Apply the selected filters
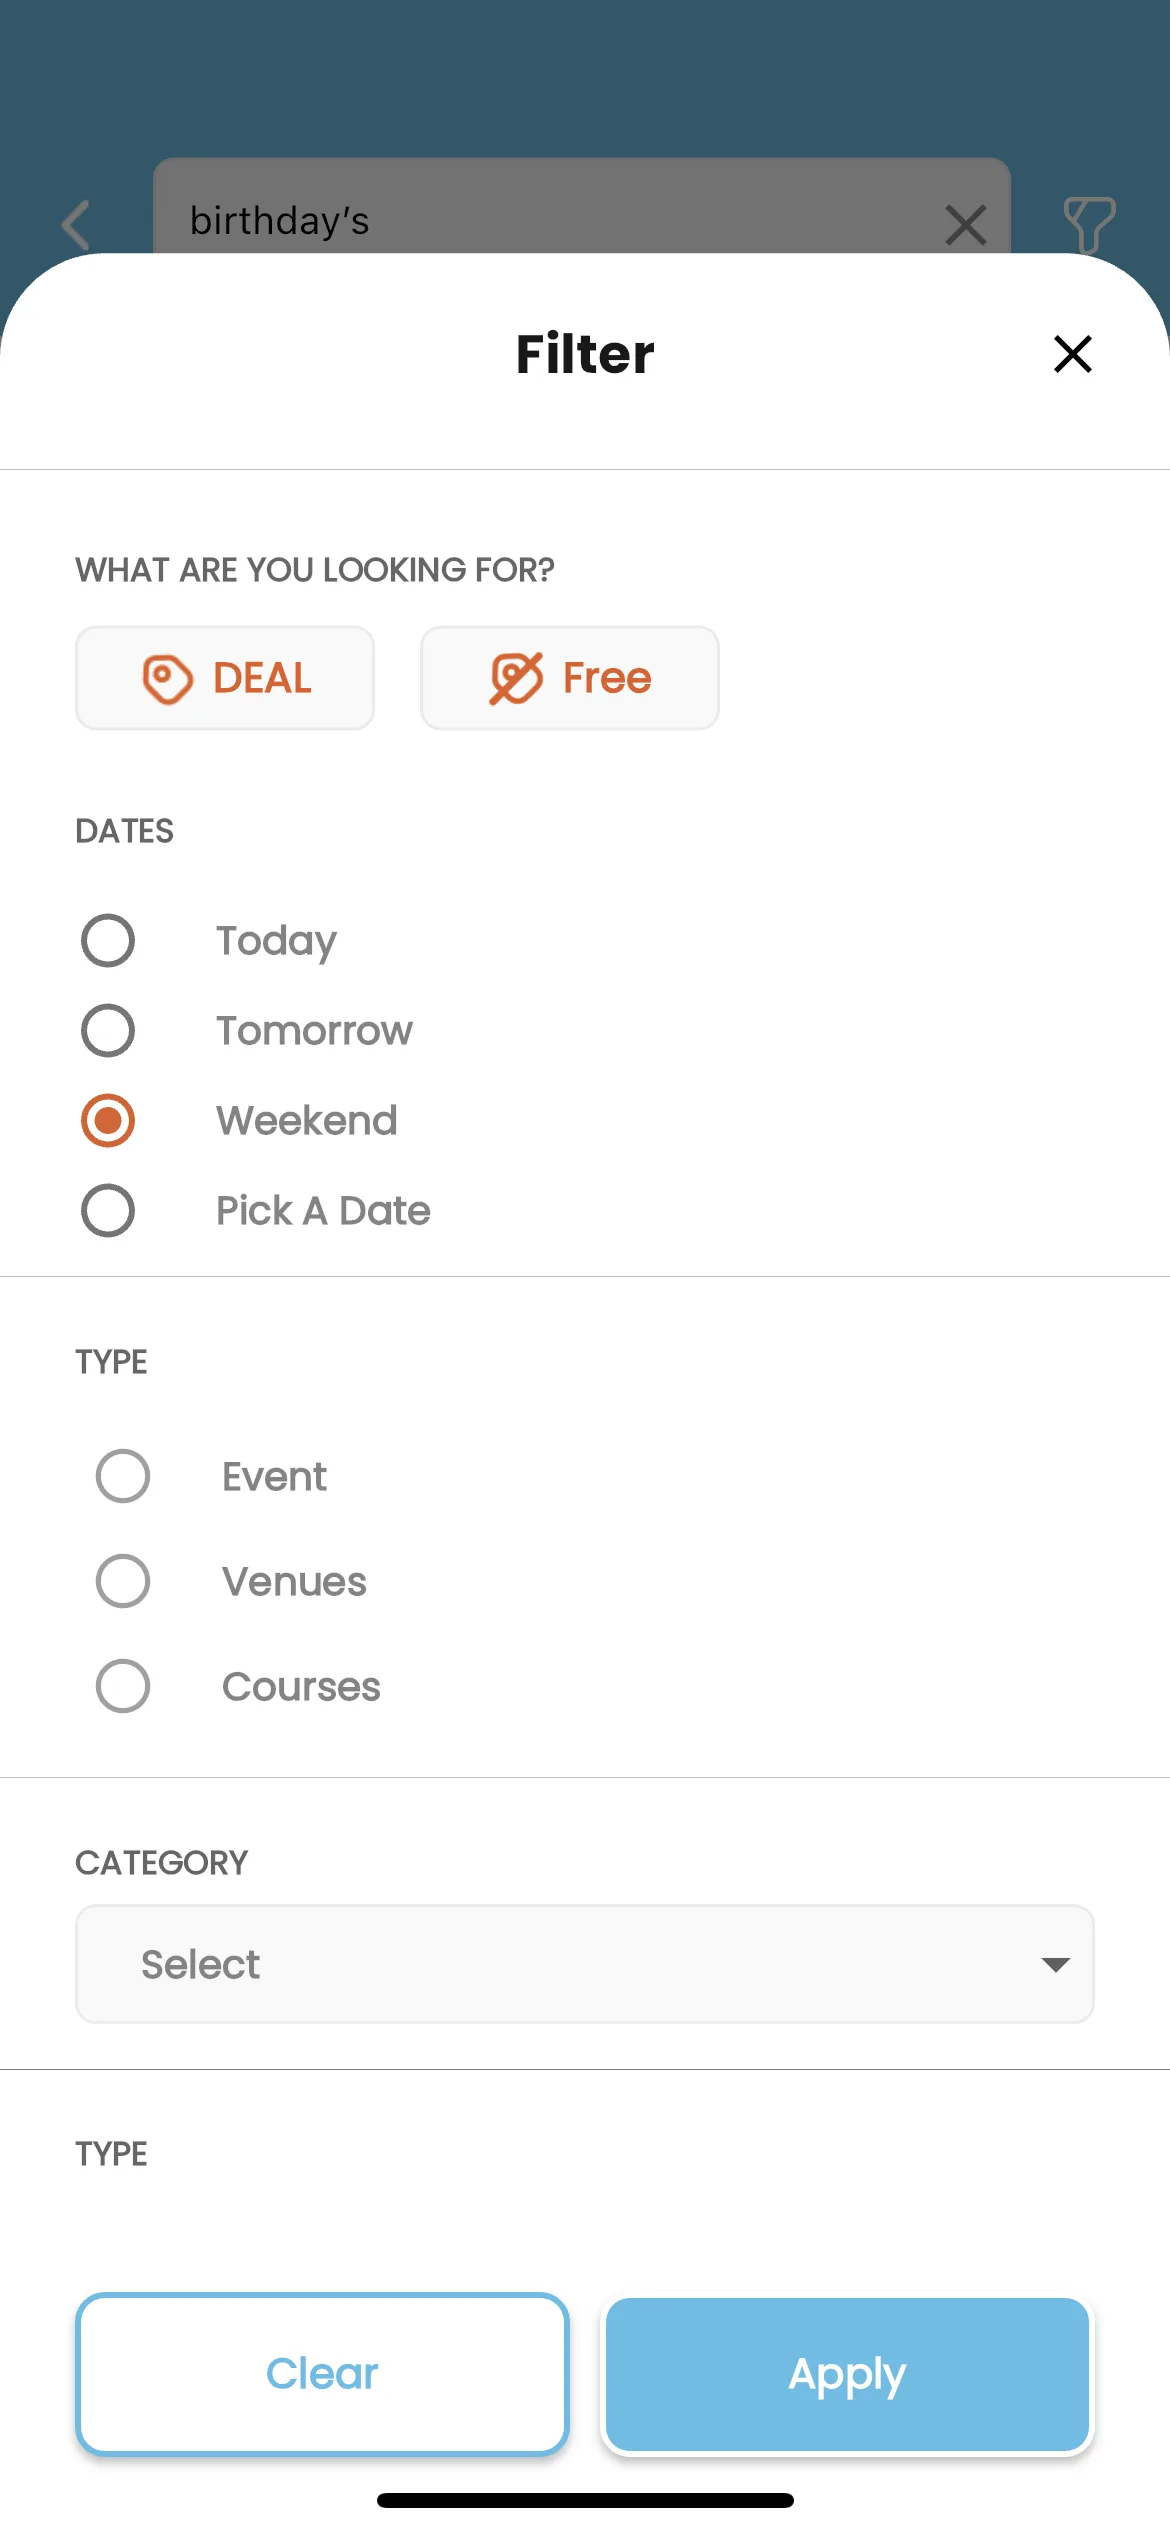Screen dimensions: 1170x2532 pyautogui.click(x=847, y=2373)
